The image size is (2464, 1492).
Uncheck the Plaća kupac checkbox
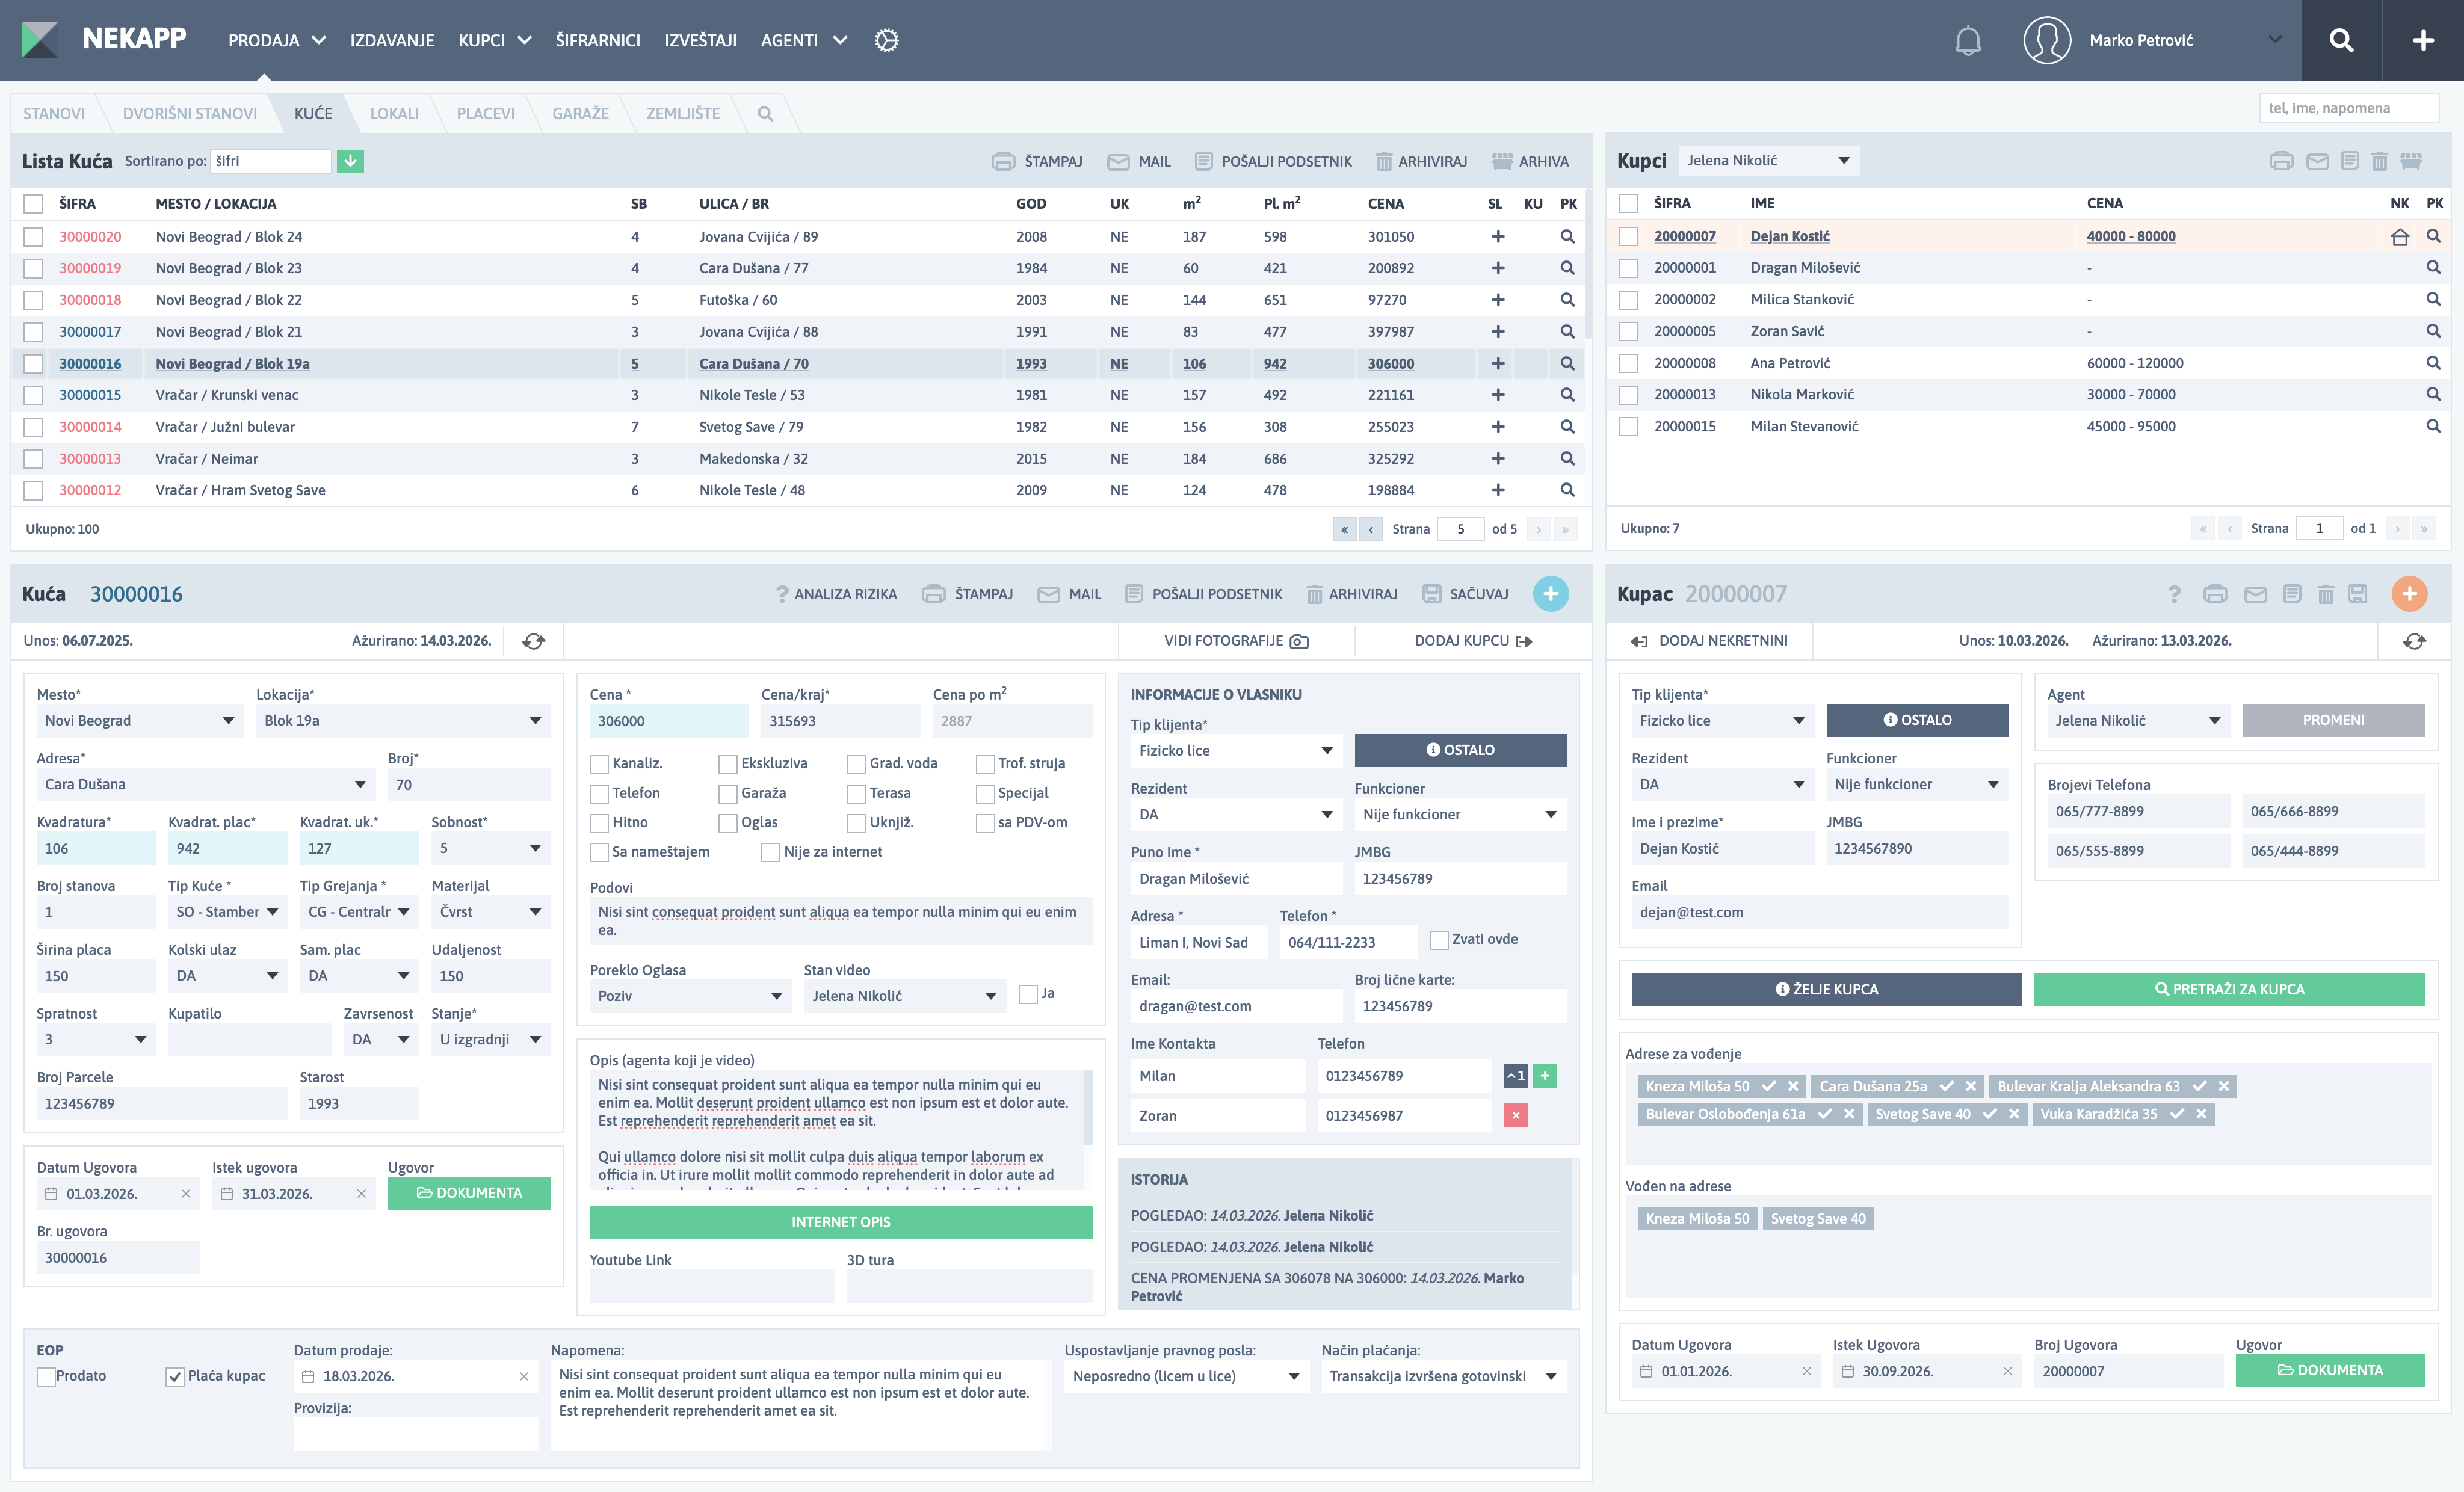coord(175,1377)
